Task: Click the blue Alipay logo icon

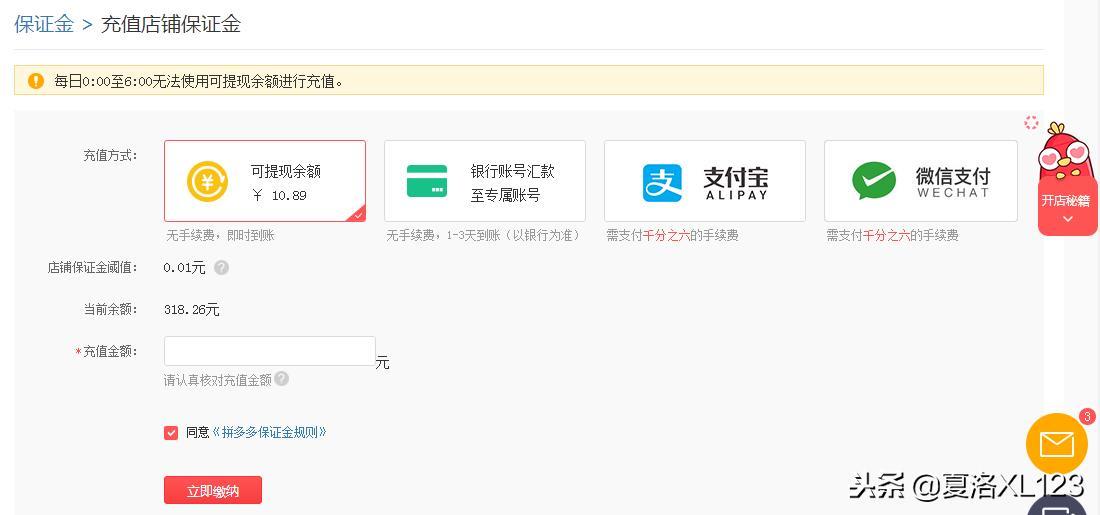Action: pyautogui.click(x=662, y=182)
